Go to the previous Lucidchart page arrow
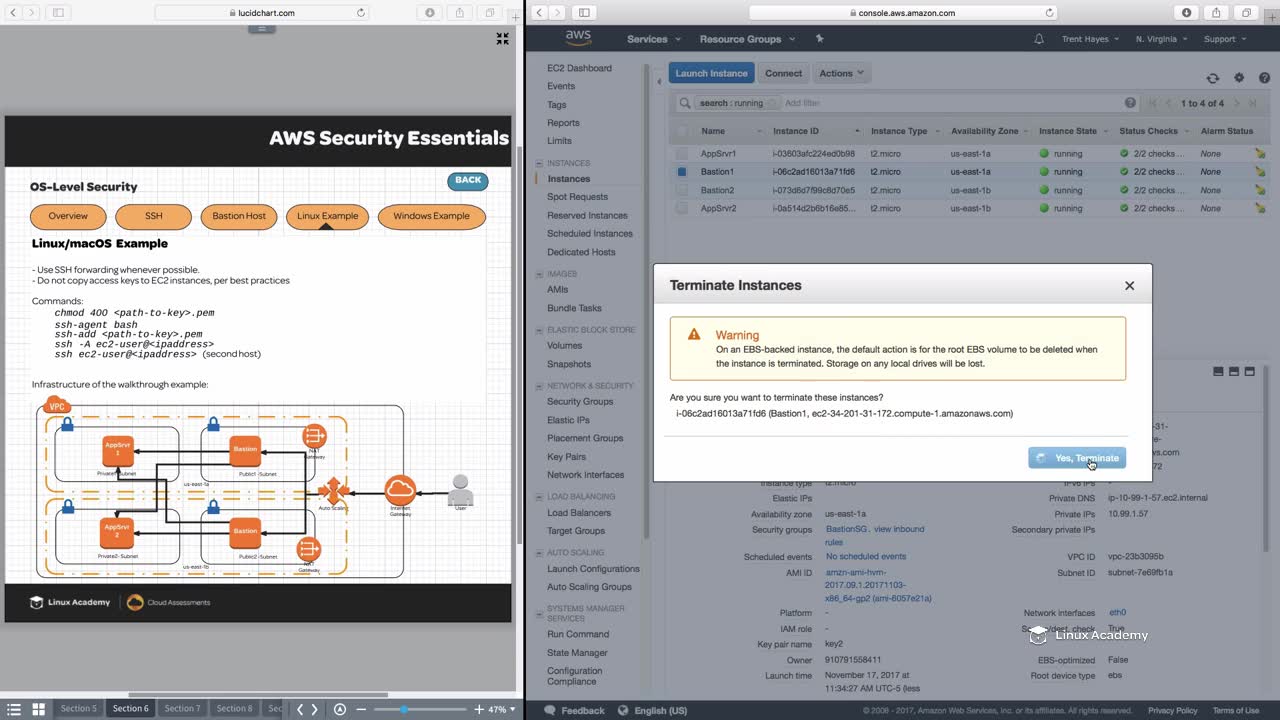The width and height of the screenshot is (1280, 720). pyautogui.click(x=299, y=709)
